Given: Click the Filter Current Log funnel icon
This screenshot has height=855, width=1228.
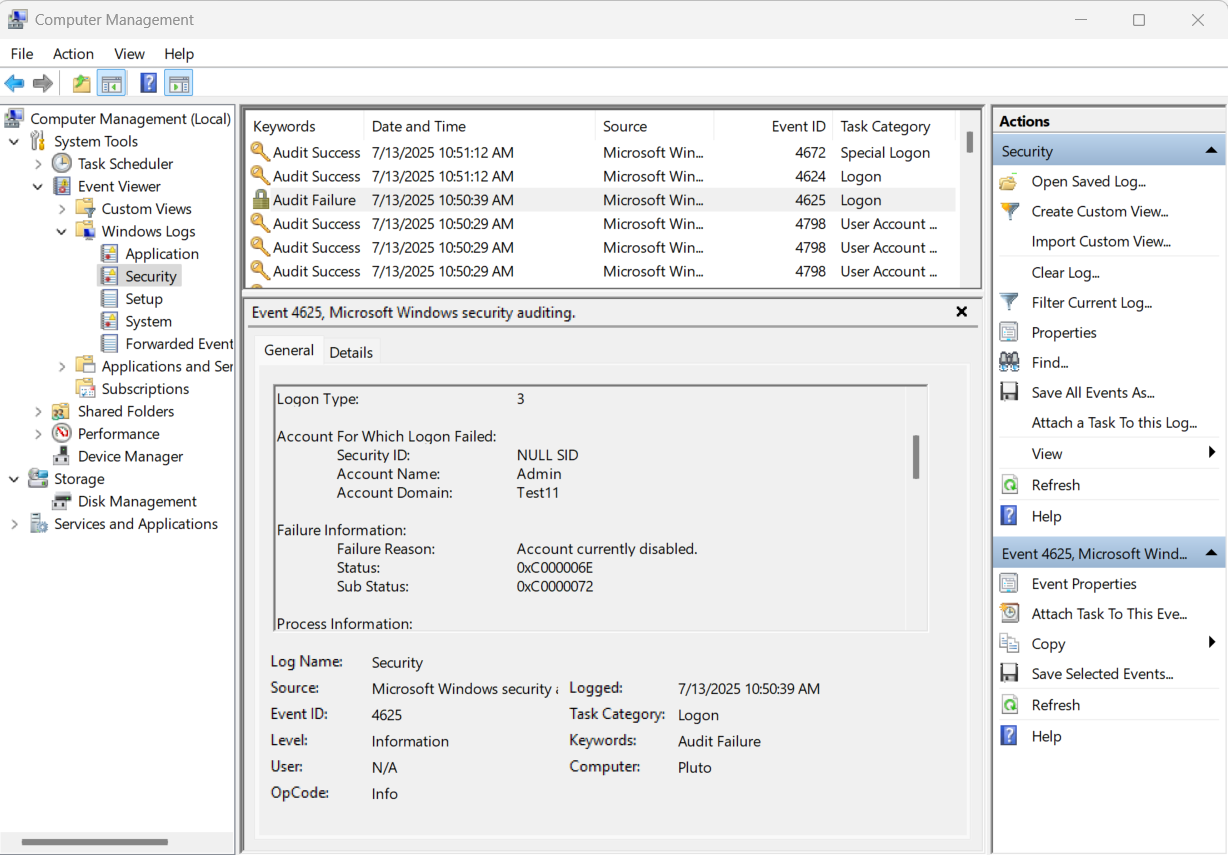Looking at the screenshot, I should [1010, 303].
